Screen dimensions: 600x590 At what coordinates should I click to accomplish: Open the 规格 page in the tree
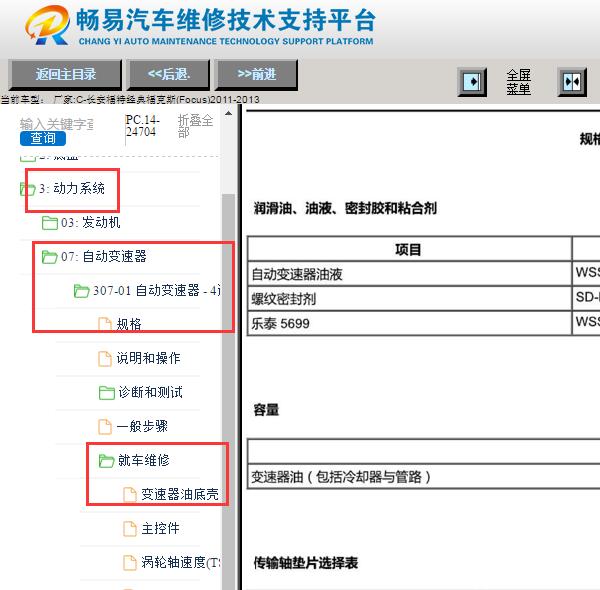[x=129, y=324]
